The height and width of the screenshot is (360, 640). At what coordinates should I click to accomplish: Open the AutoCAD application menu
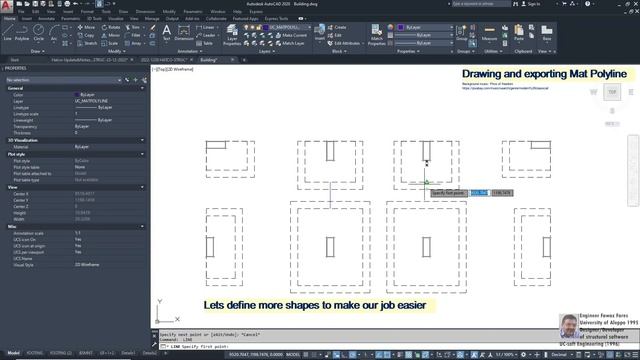click(6, 6)
